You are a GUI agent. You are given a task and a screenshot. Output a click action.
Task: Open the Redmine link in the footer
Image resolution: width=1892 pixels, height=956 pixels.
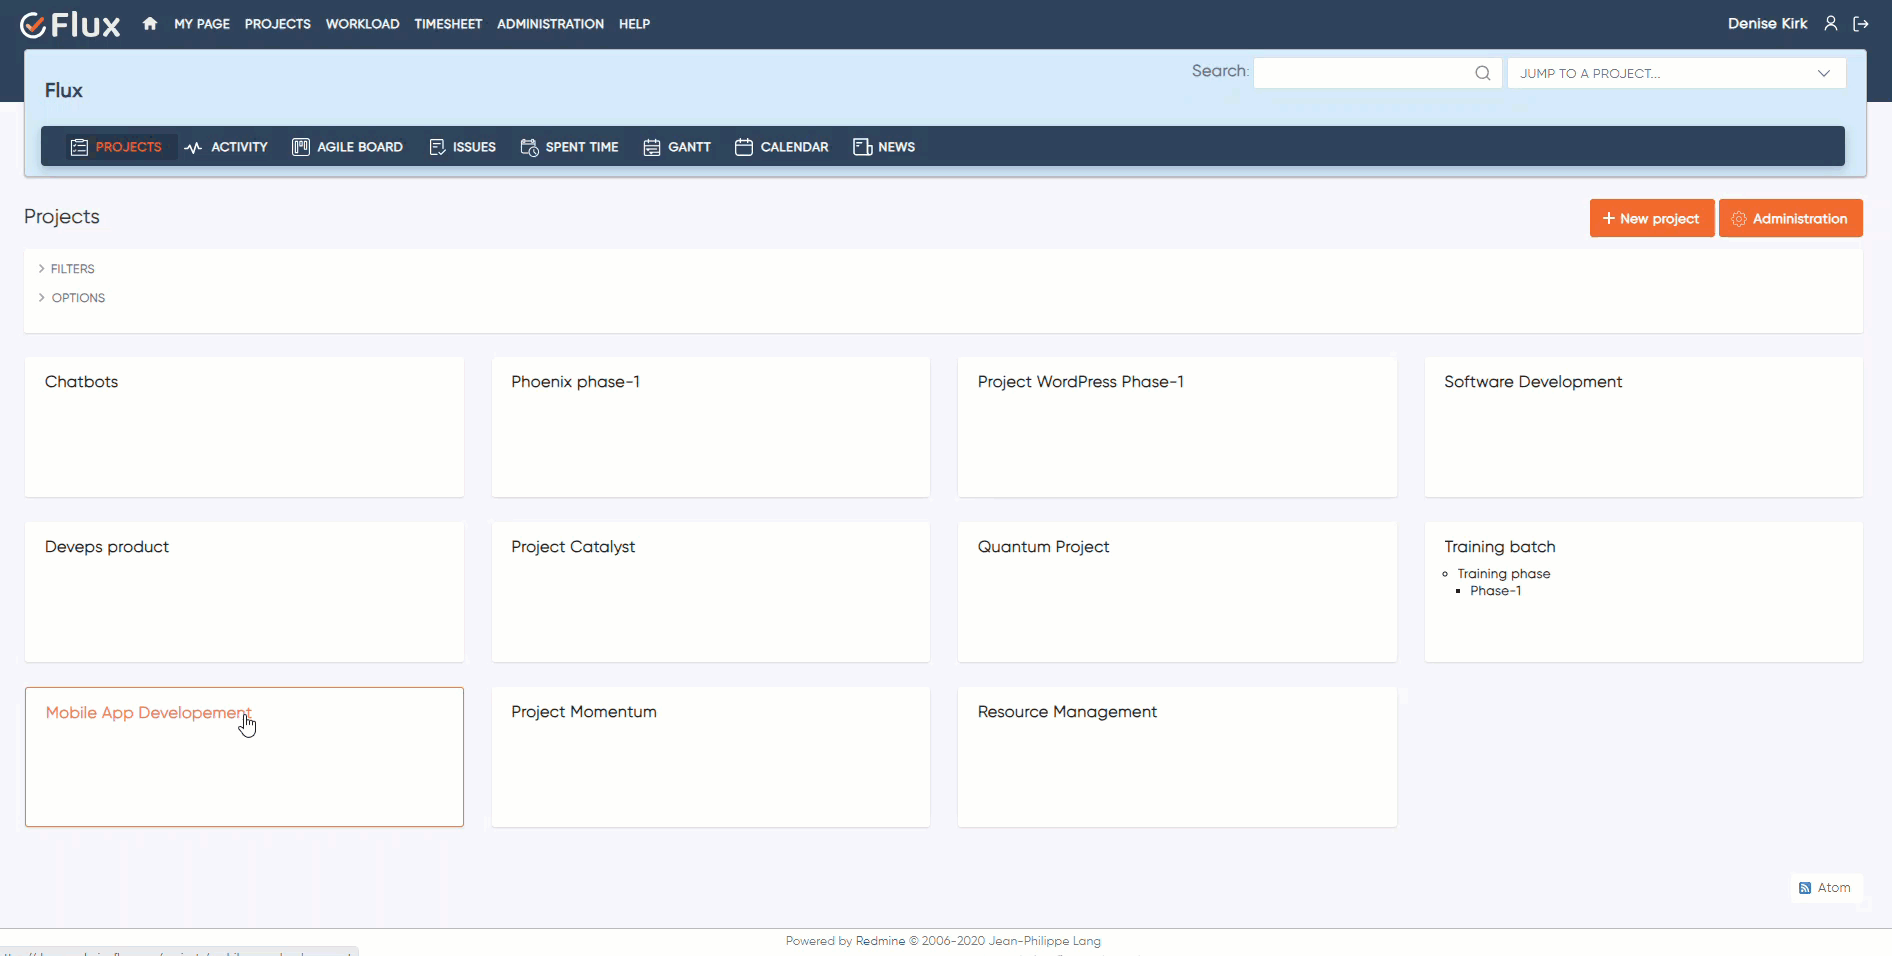tap(880, 940)
